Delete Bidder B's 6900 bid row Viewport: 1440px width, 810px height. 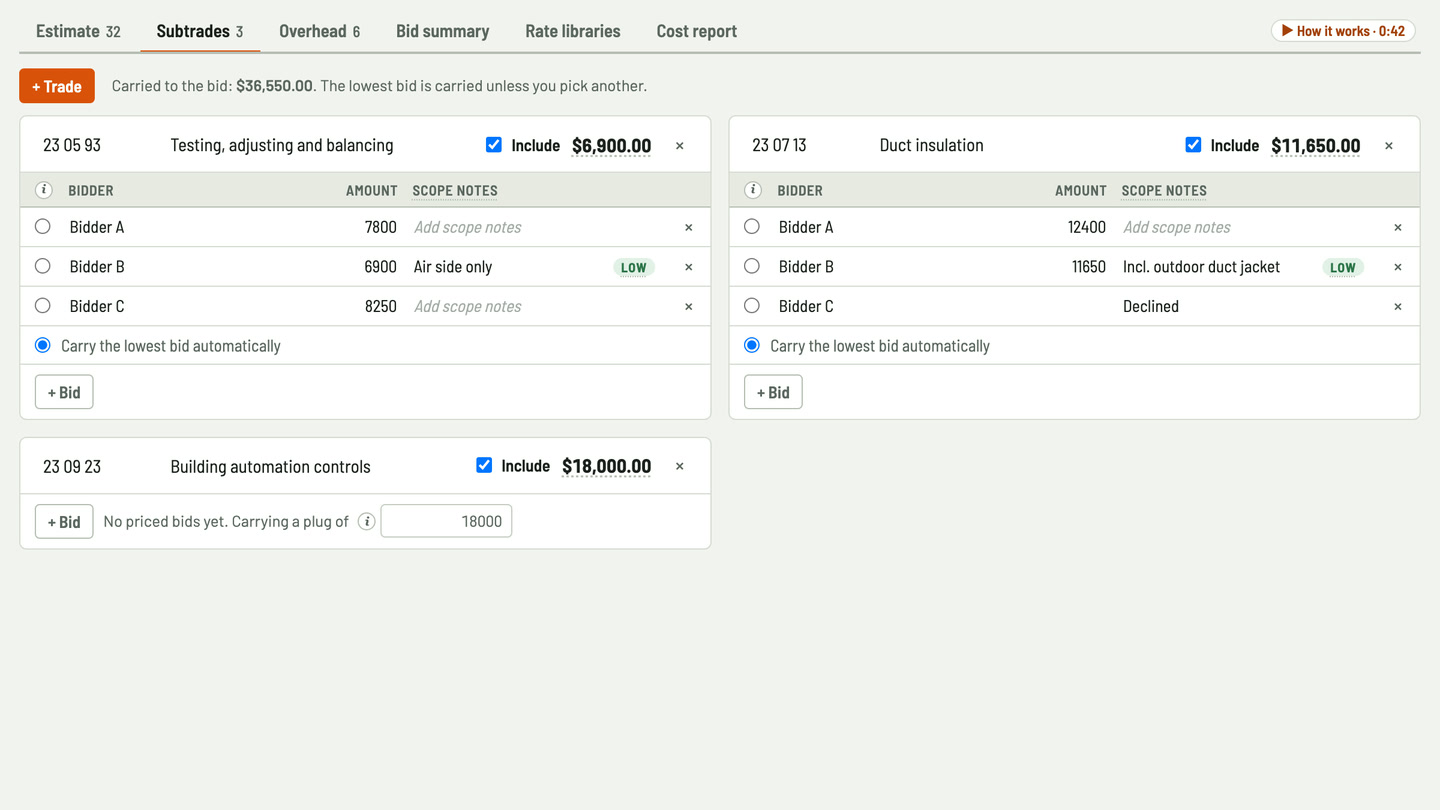[x=689, y=267]
